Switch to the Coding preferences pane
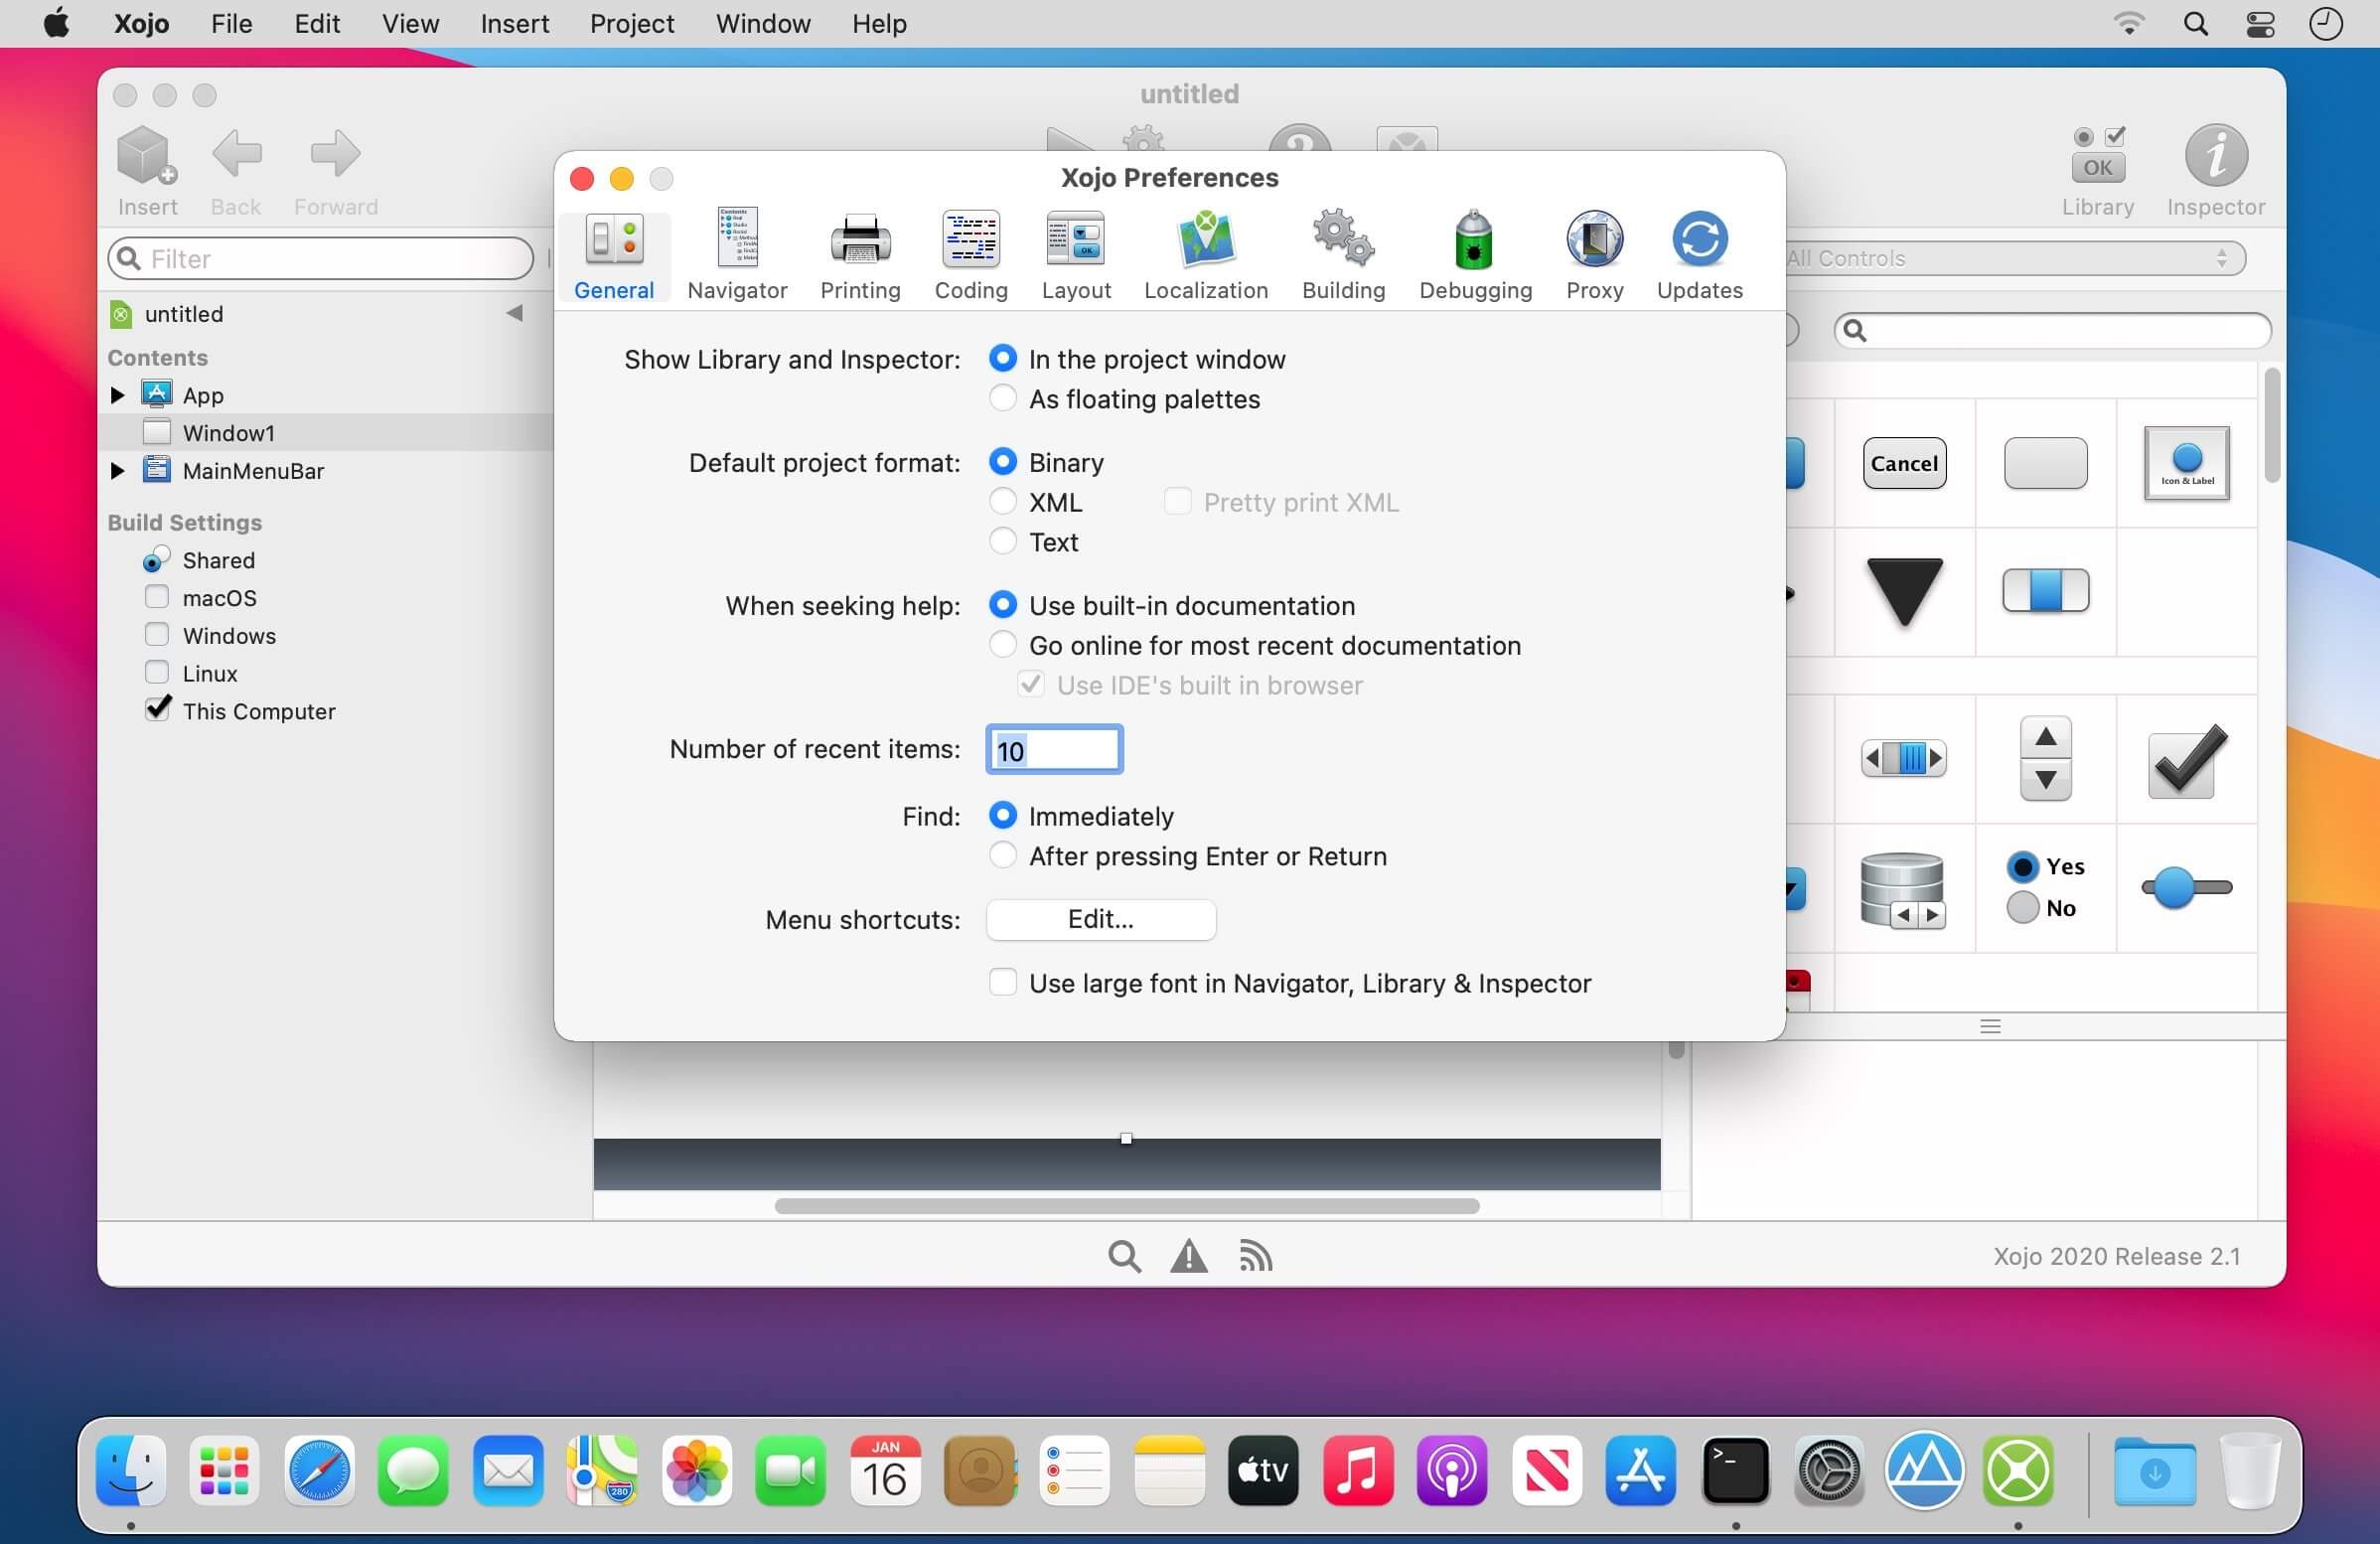 (x=970, y=255)
